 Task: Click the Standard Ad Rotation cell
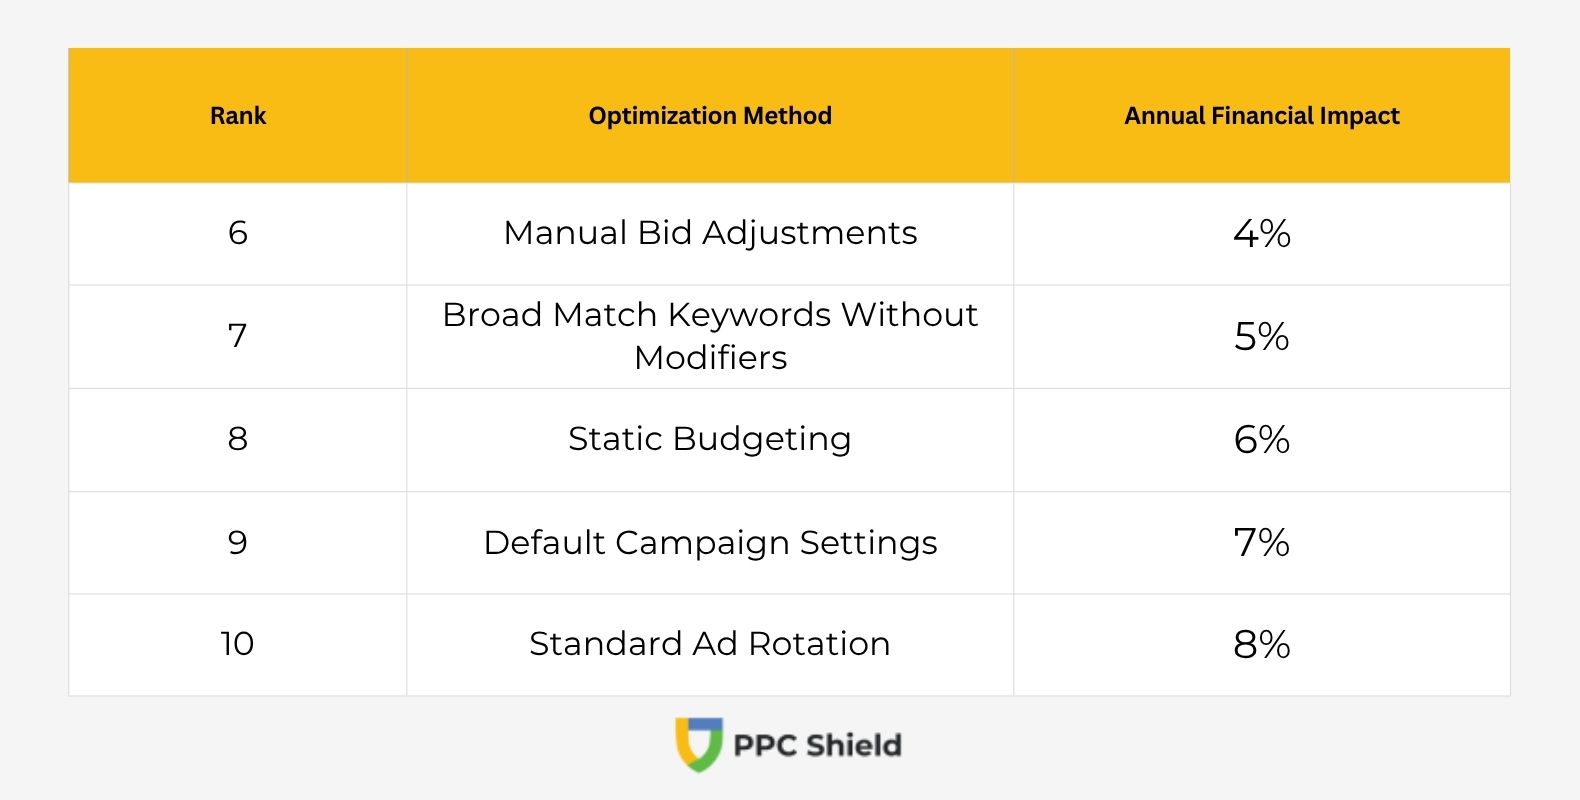tap(710, 644)
